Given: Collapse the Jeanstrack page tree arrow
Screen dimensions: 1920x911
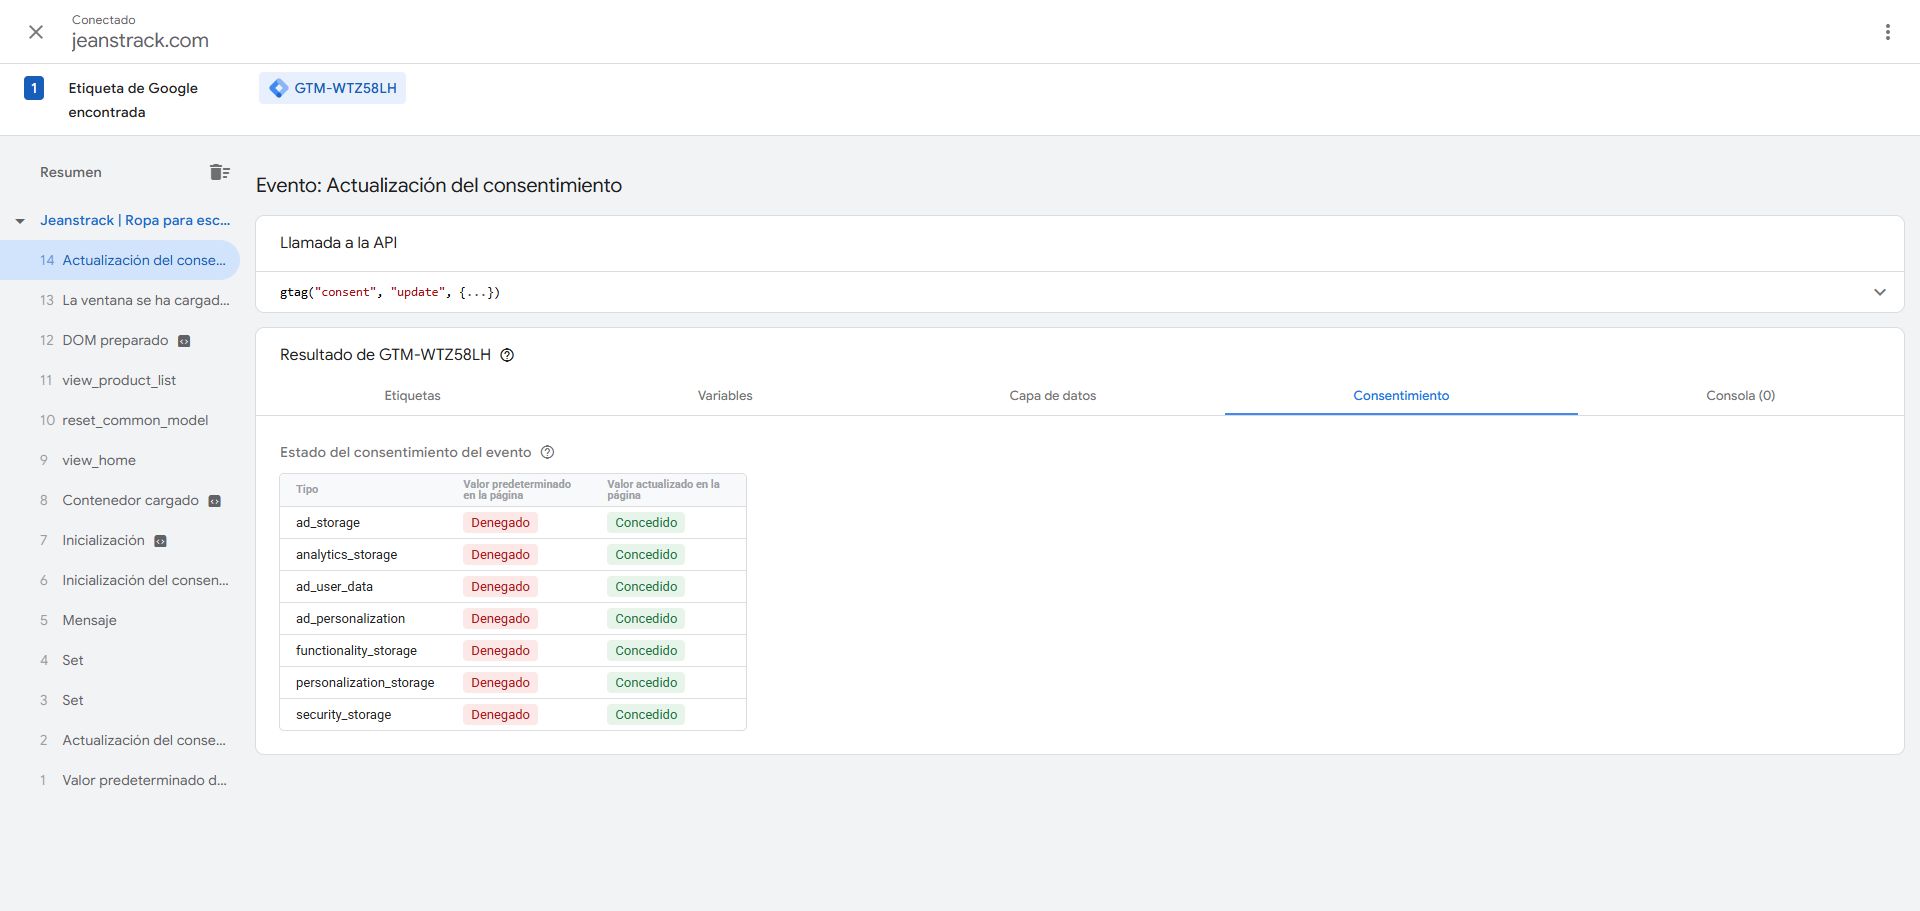Looking at the screenshot, I should coord(20,221).
